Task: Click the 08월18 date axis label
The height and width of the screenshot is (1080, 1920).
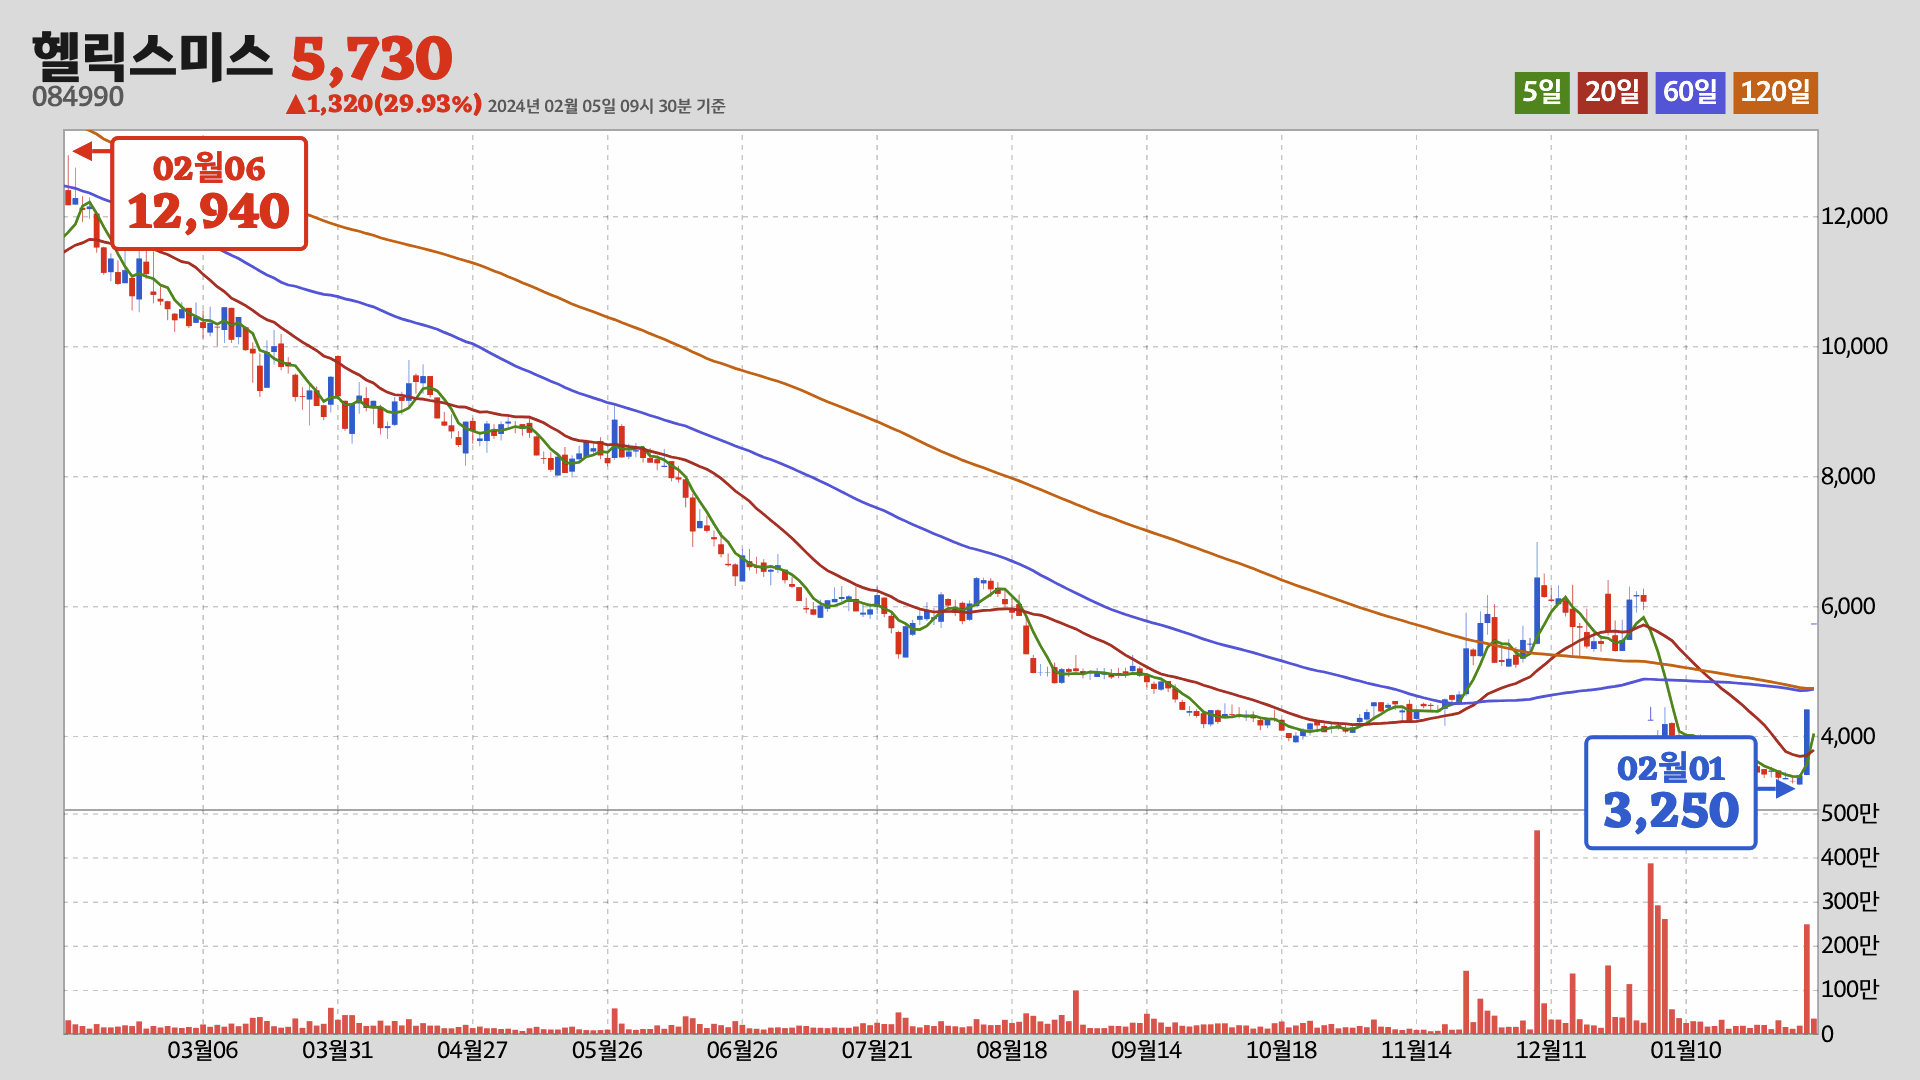Action: [x=1012, y=1050]
